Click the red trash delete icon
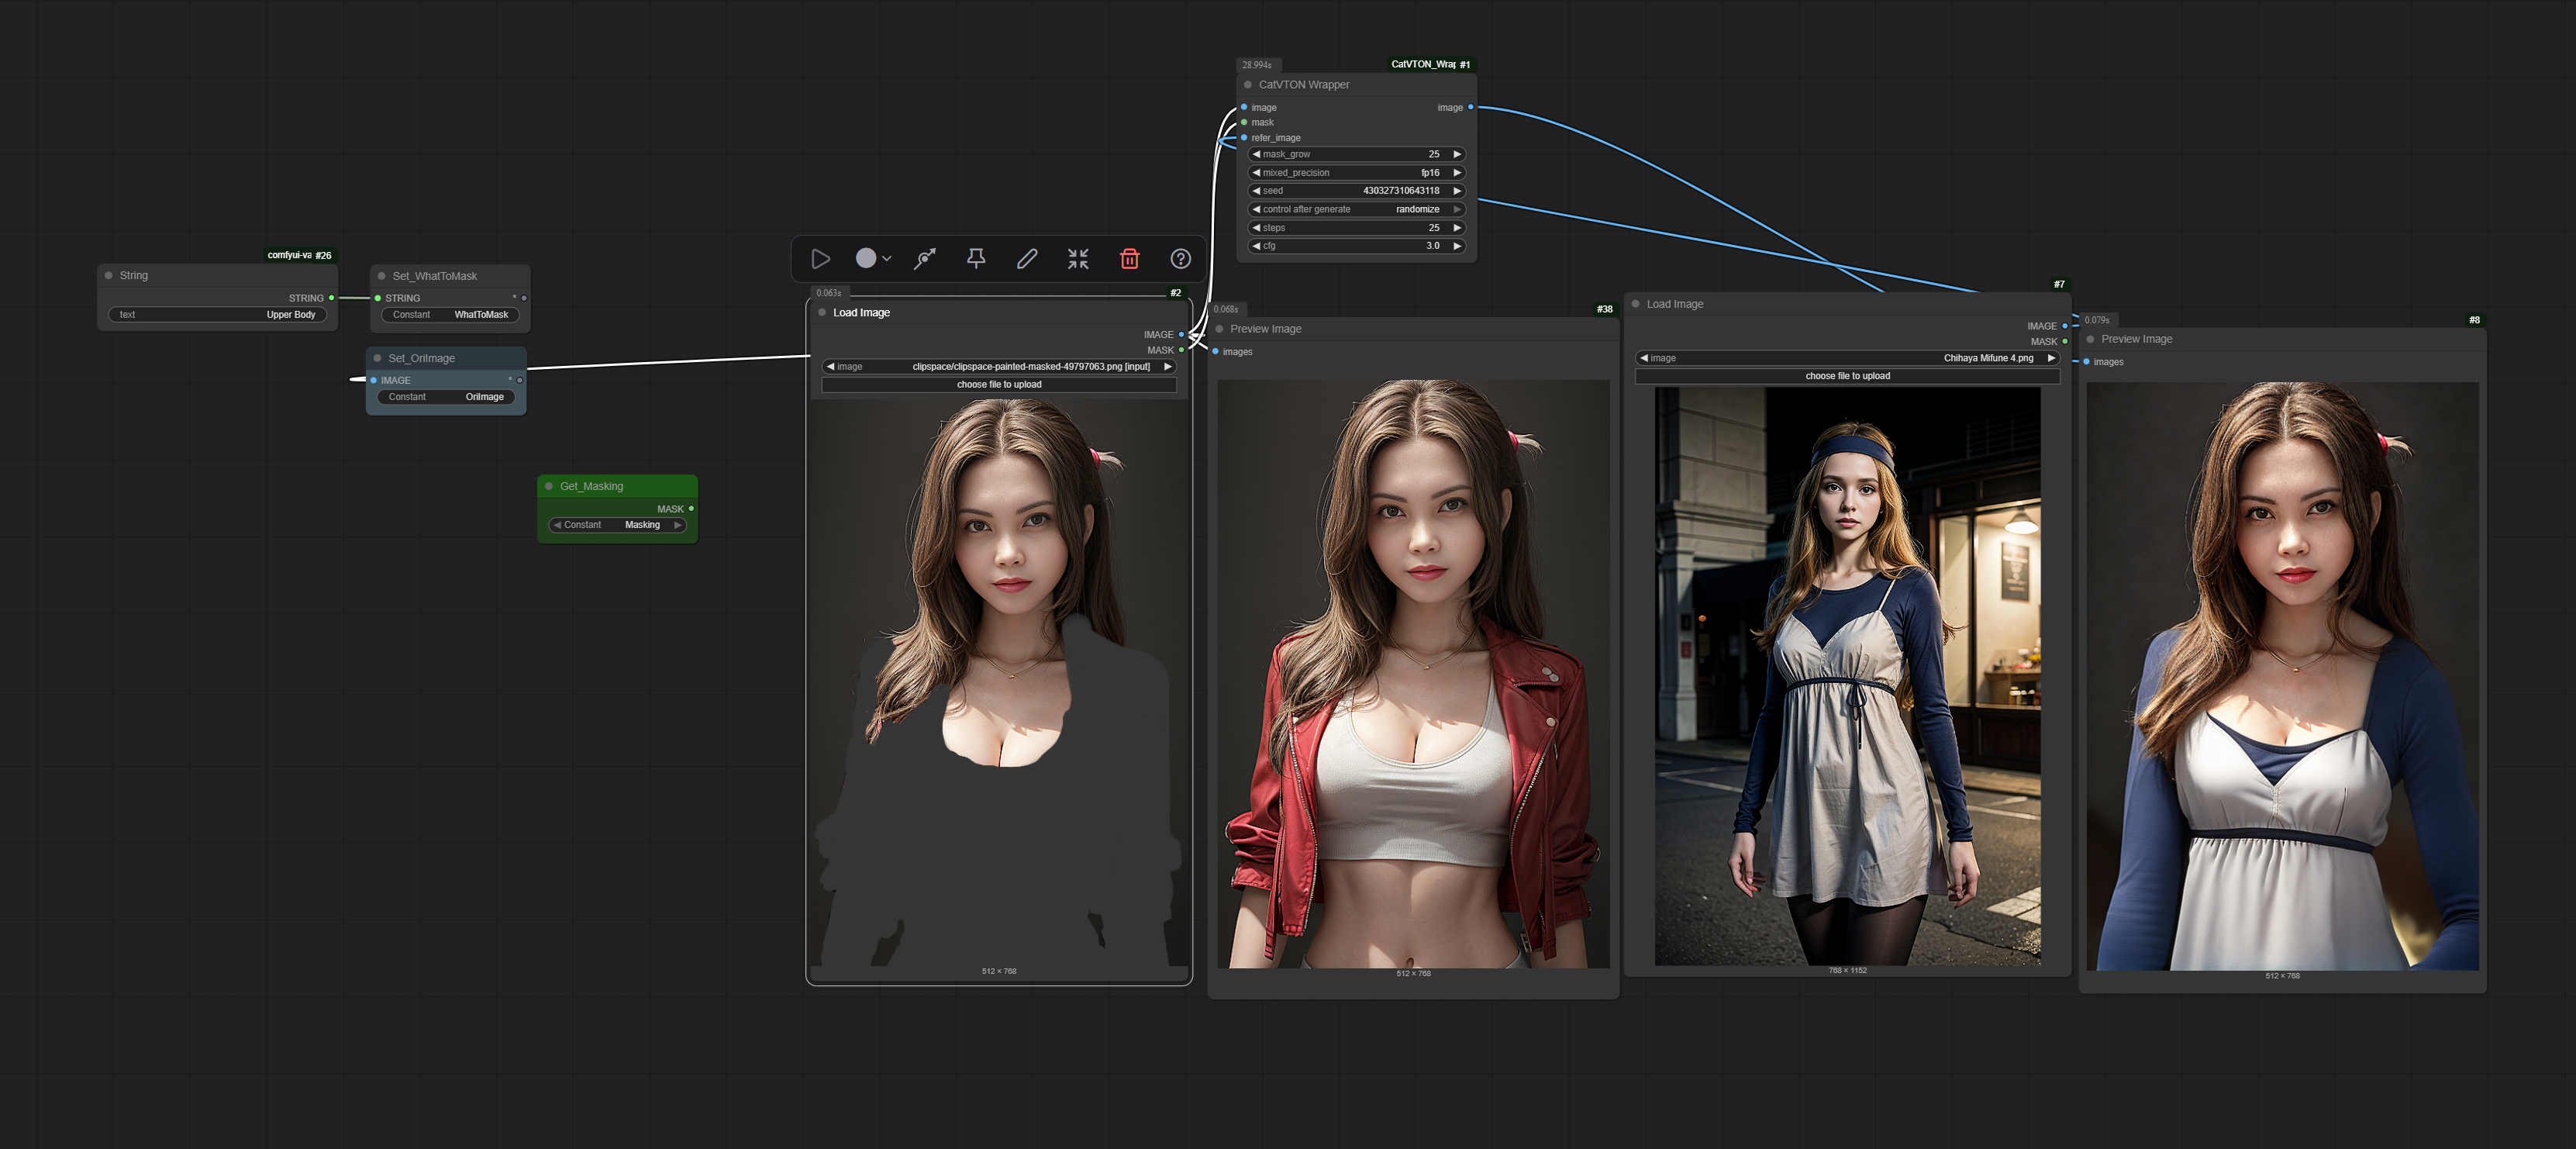 (x=1129, y=259)
